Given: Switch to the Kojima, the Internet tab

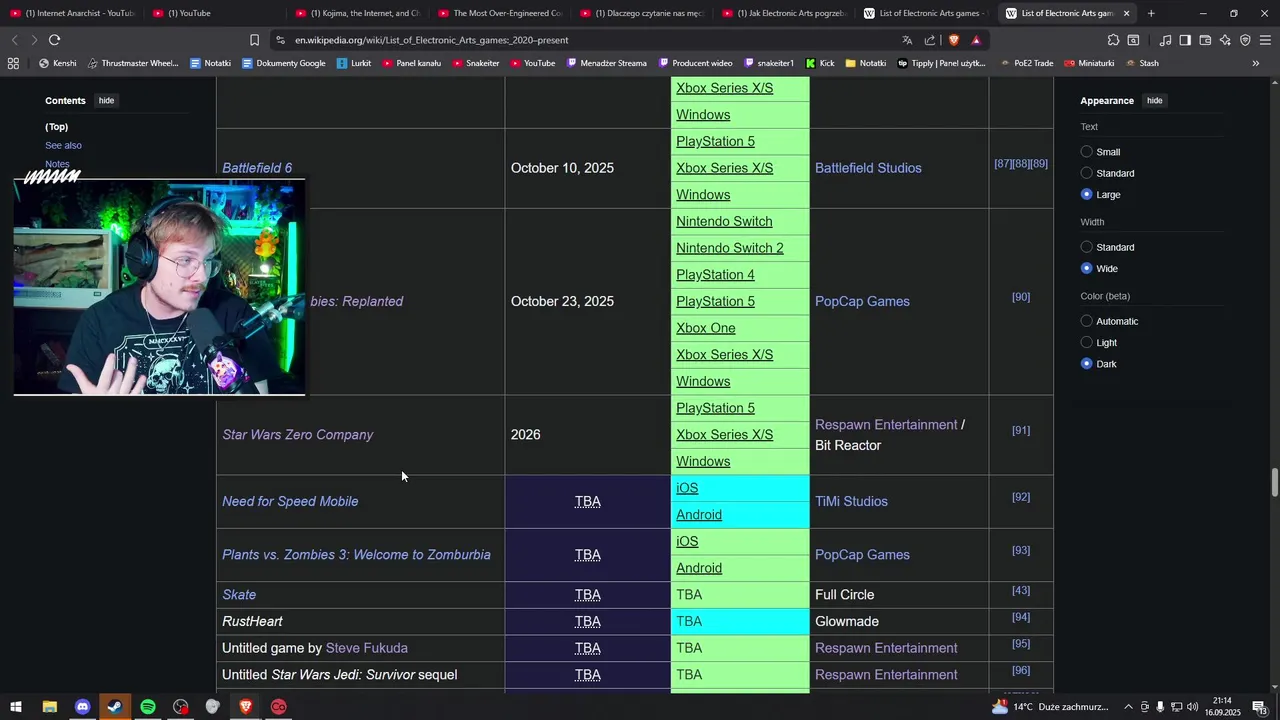Looking at the screenshot, I should 358,13.
